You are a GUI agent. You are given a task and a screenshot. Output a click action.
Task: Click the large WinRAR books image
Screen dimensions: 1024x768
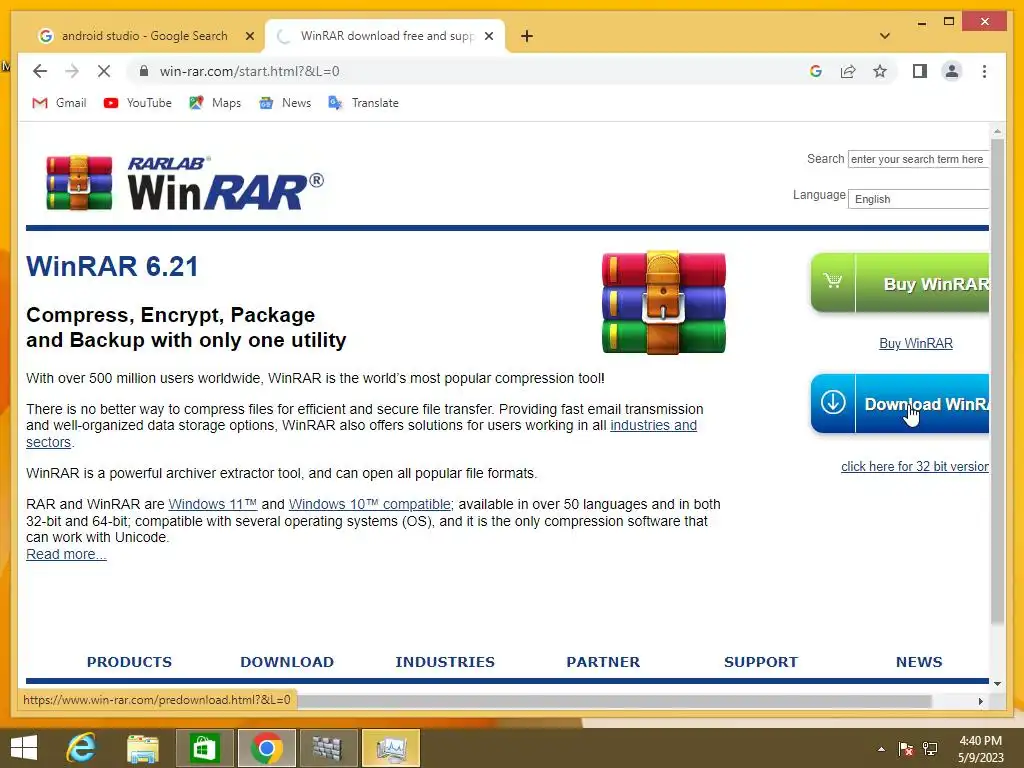point(664,302)
